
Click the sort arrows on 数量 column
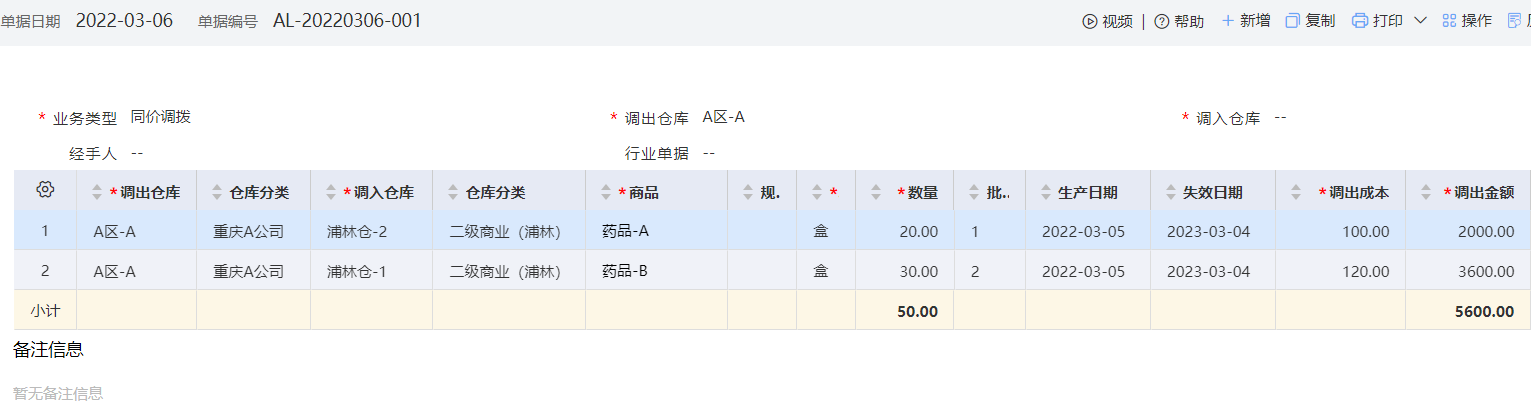(x=877, y=193)
